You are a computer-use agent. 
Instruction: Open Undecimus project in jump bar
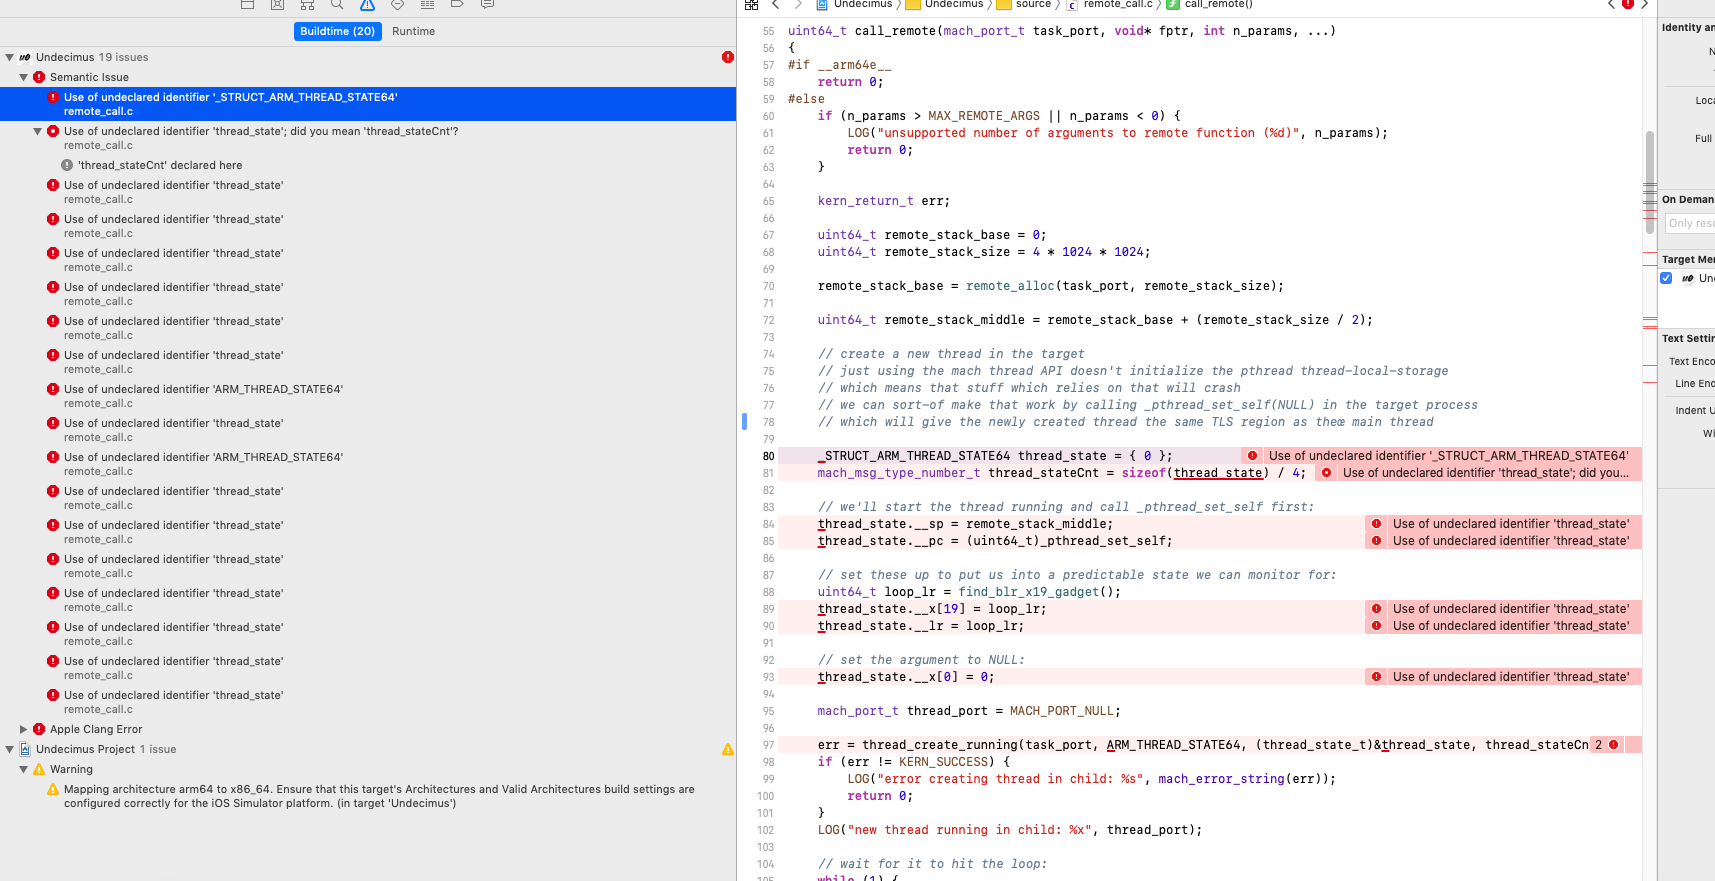tap(855, 4)
